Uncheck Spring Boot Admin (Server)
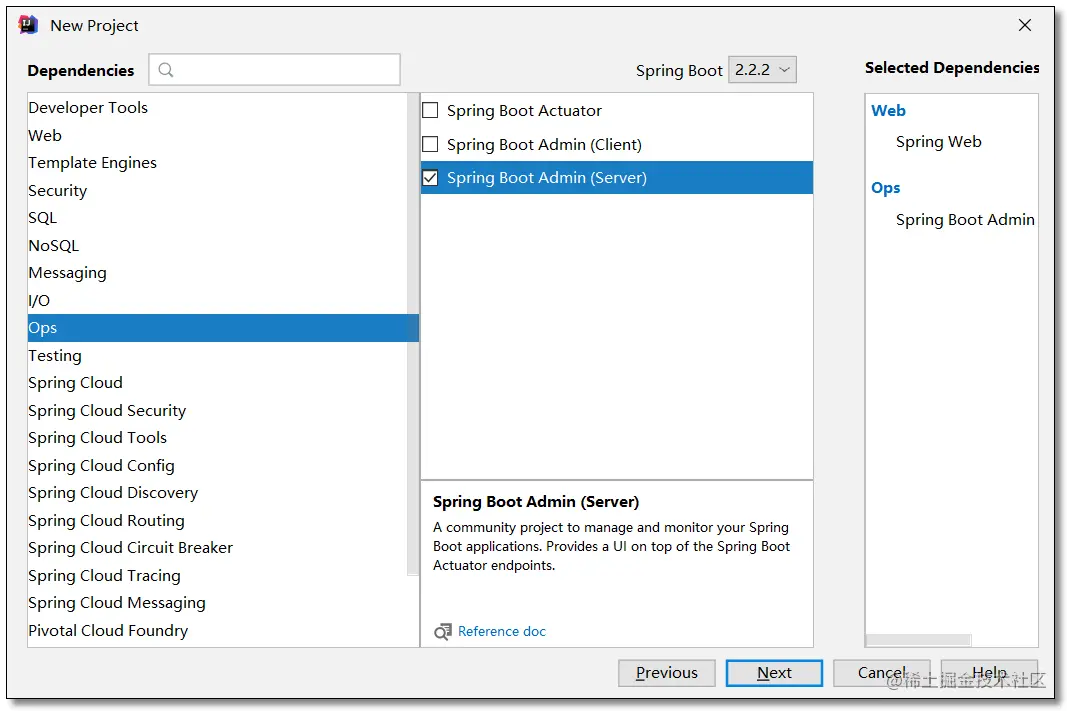 coord(430,178)
